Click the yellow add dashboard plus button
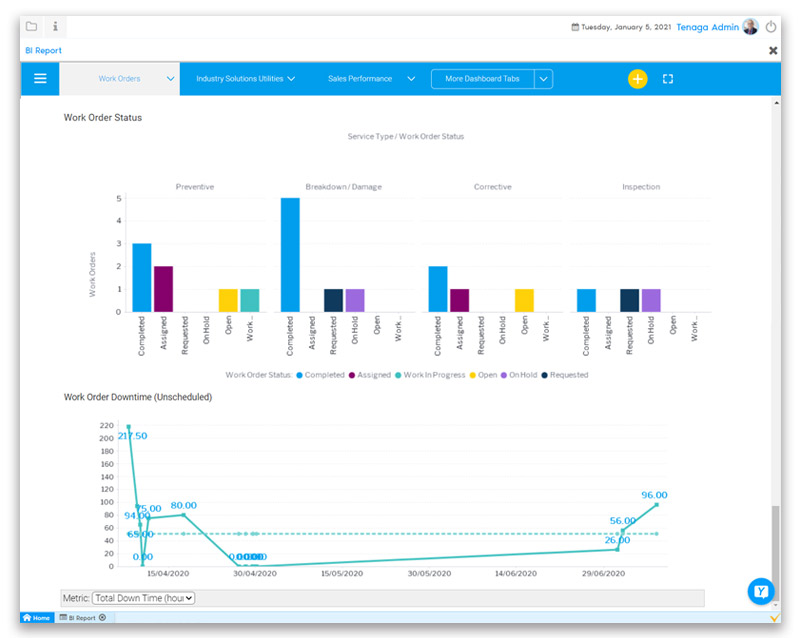The image size is (800, 638). tap(637, 79)
